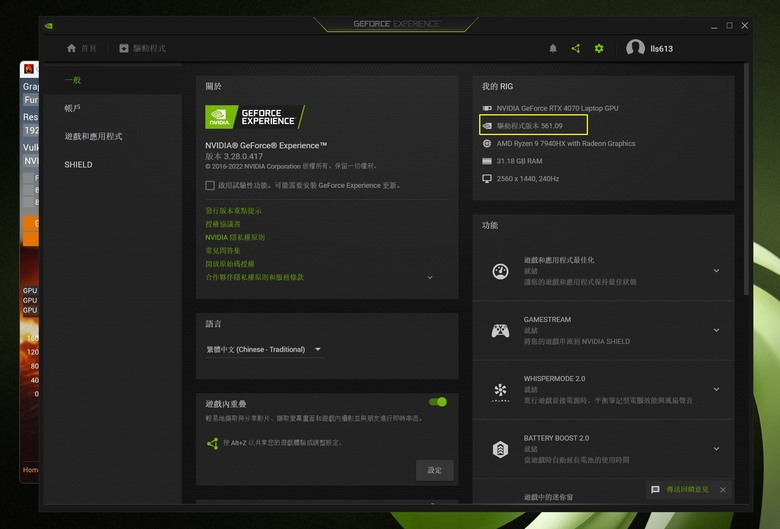This screenshot has height=529, width=780.
Task: Click NVIDIA logo icon in title bar
Action: coord(49,25)
